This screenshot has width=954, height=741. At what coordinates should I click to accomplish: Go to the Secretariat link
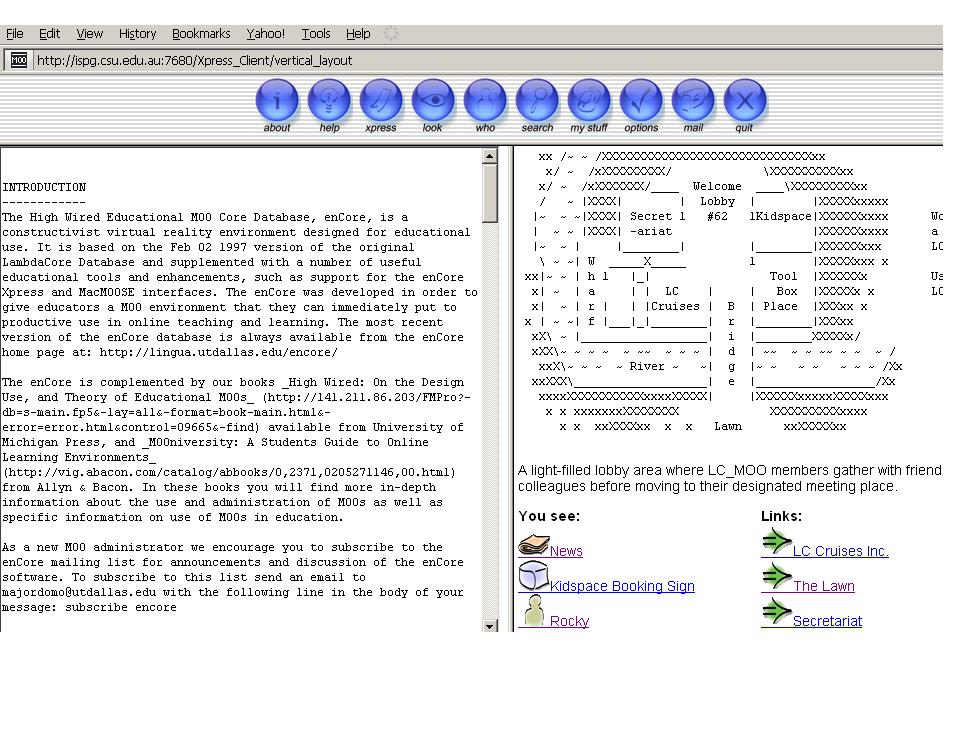tap(827, 621)
